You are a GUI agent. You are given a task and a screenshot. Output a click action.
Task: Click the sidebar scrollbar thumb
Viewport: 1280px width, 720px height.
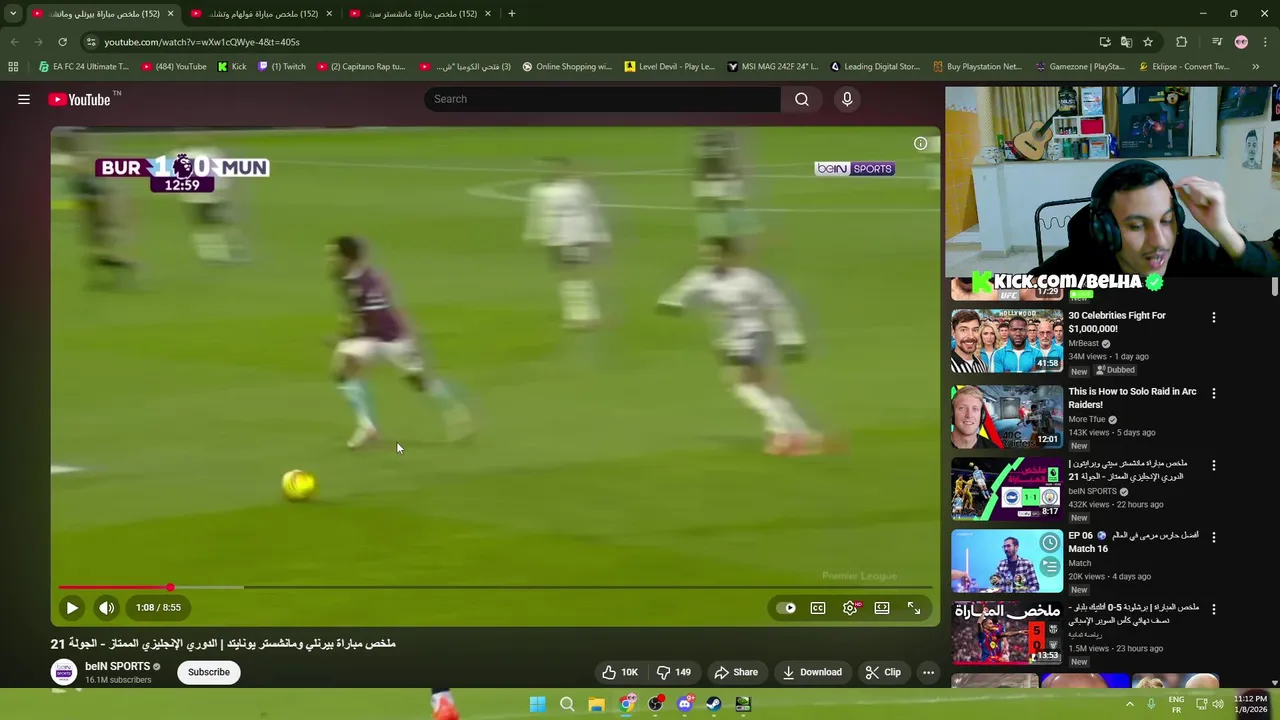1274,286
